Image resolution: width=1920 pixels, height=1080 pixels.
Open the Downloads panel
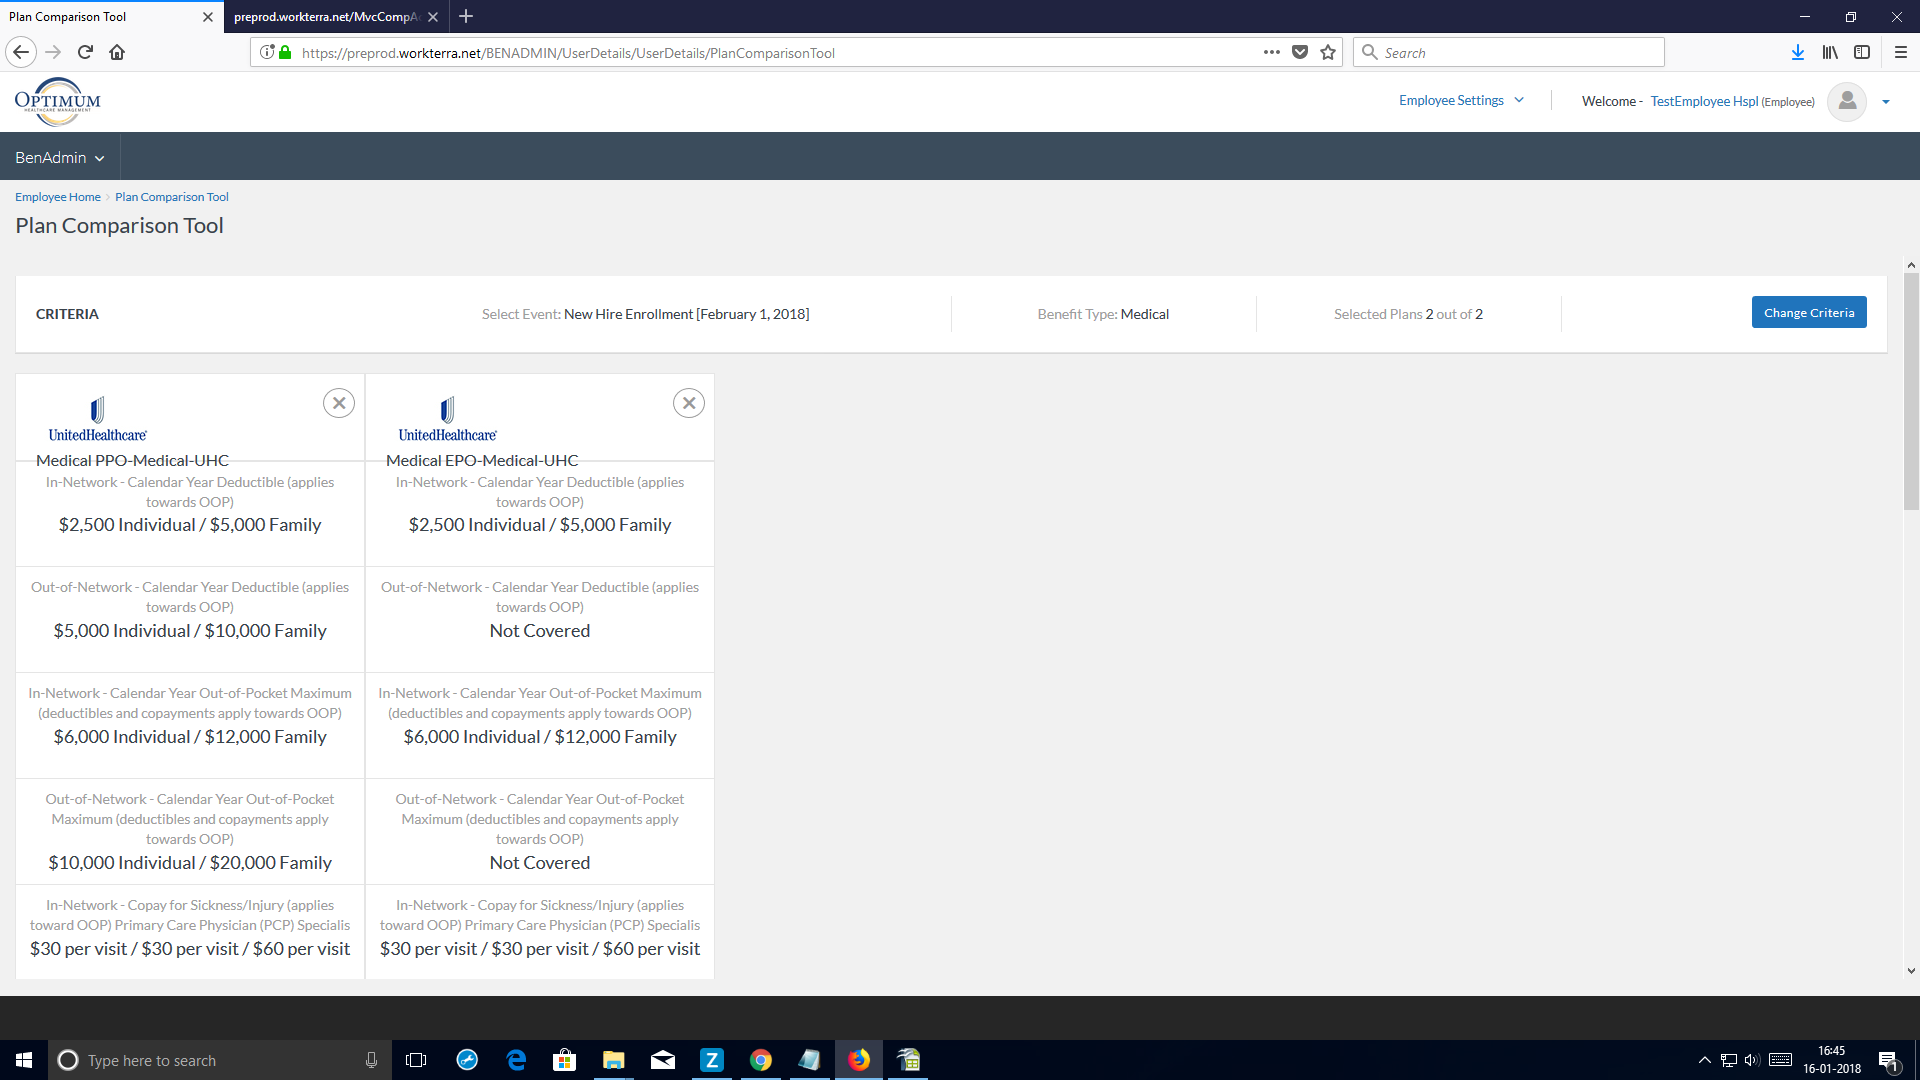[1798, 52]
